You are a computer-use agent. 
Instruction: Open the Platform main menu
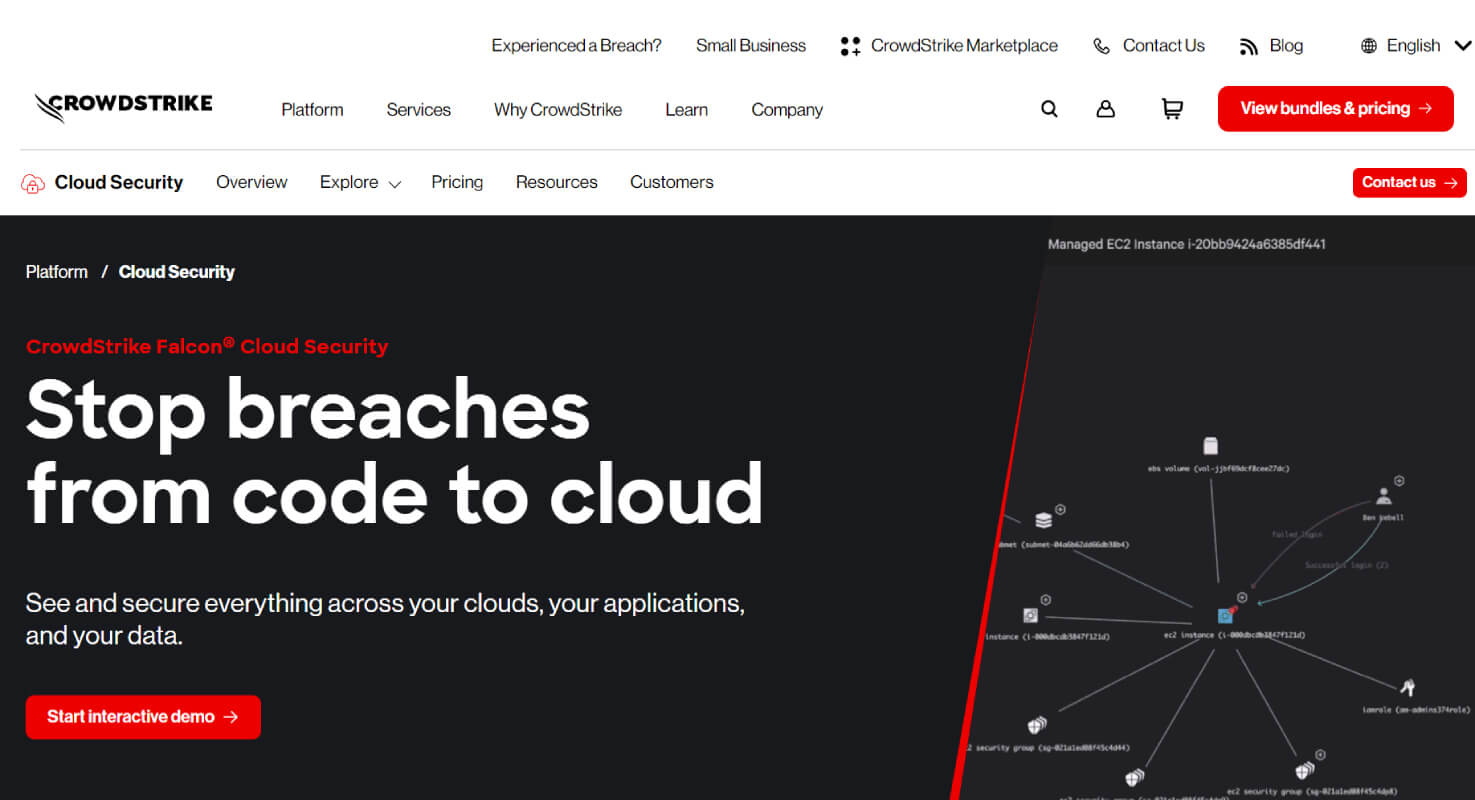click(x=312, y=110)
